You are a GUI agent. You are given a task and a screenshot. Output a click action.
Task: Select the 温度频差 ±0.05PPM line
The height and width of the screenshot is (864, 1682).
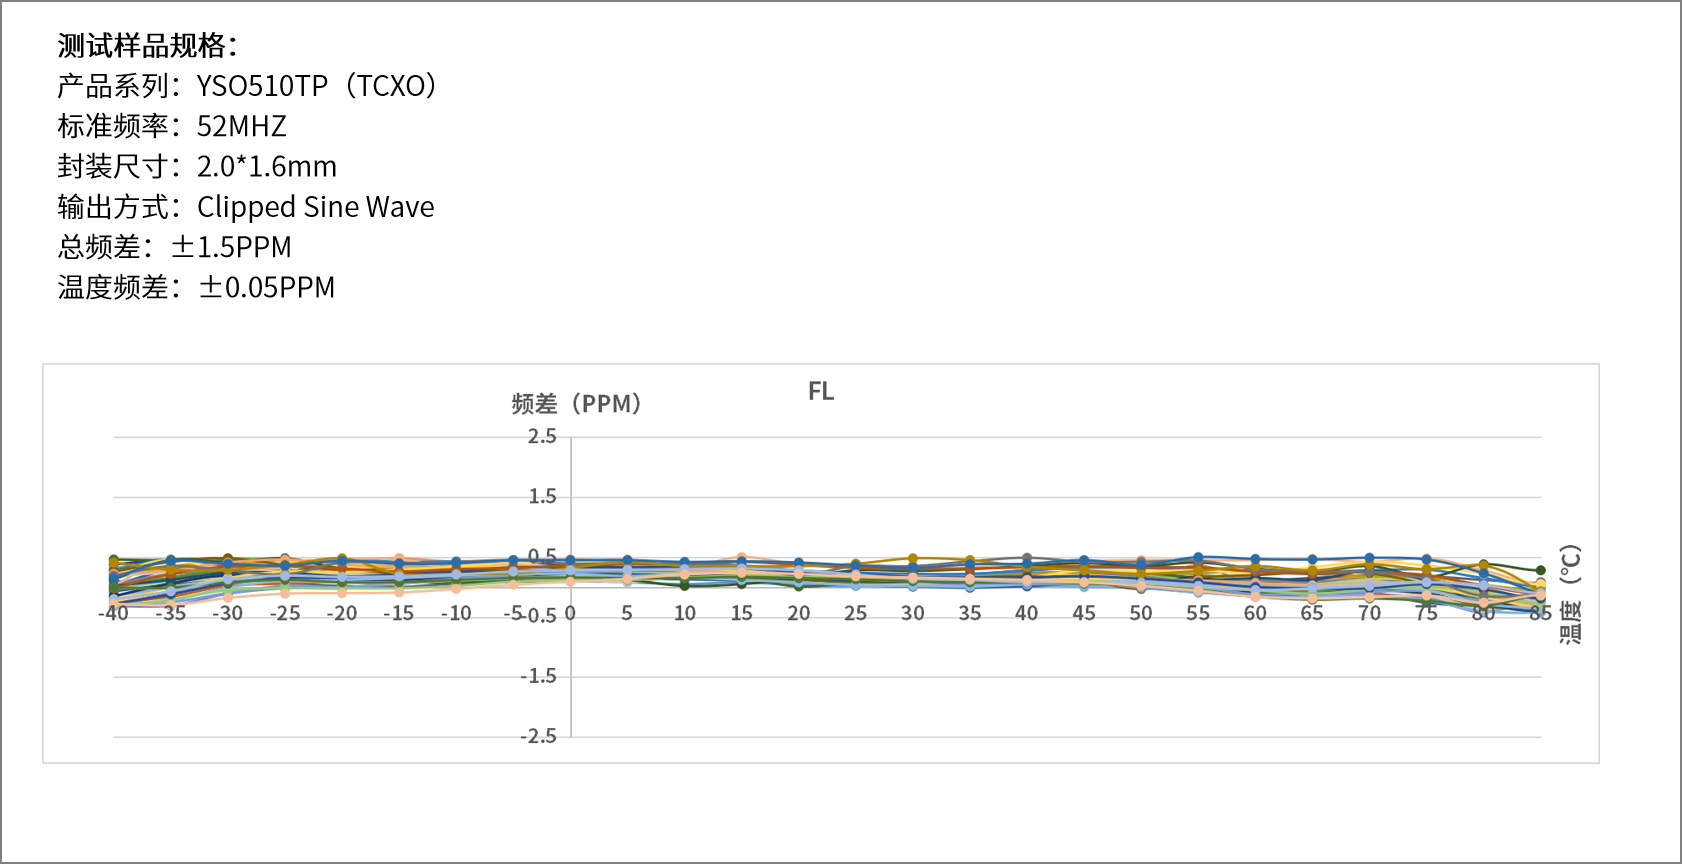click(x=196, y=287)
